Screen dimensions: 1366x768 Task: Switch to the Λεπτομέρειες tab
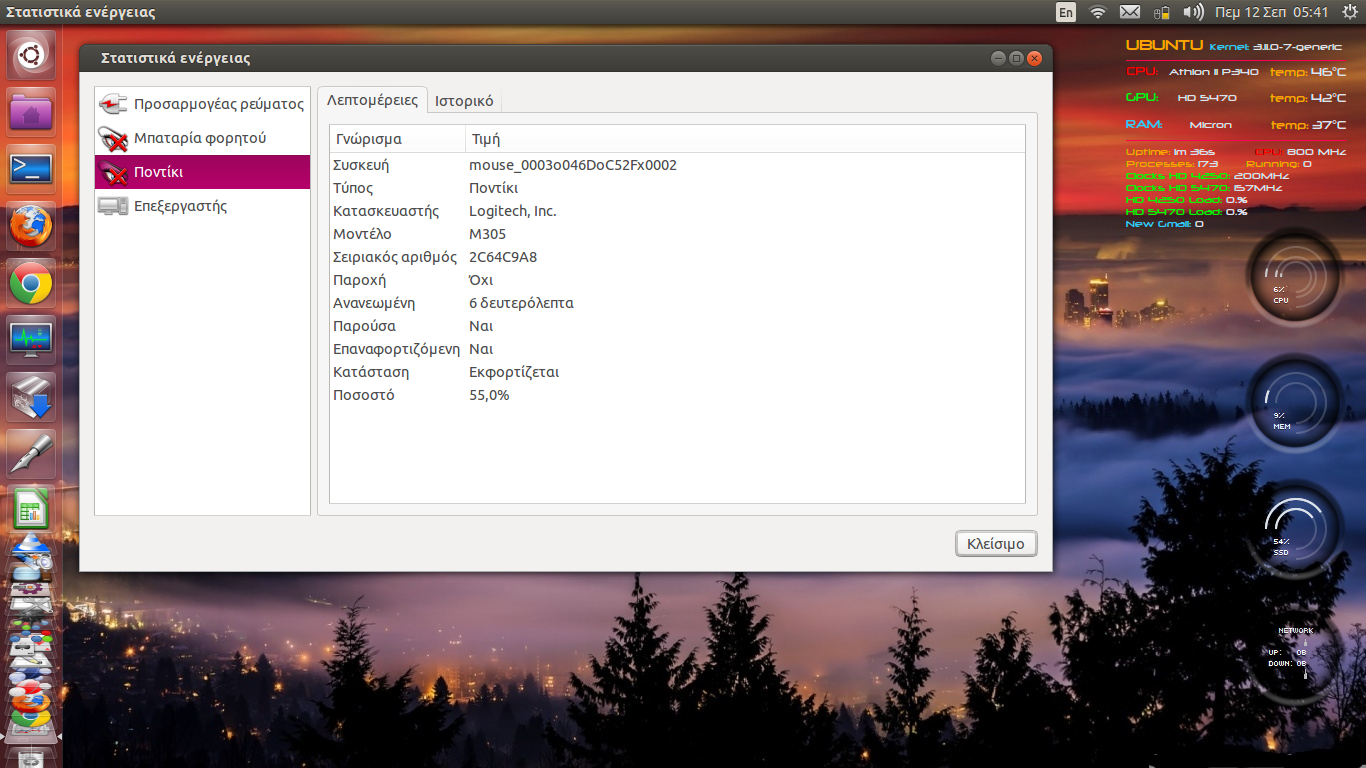(372, 100)
